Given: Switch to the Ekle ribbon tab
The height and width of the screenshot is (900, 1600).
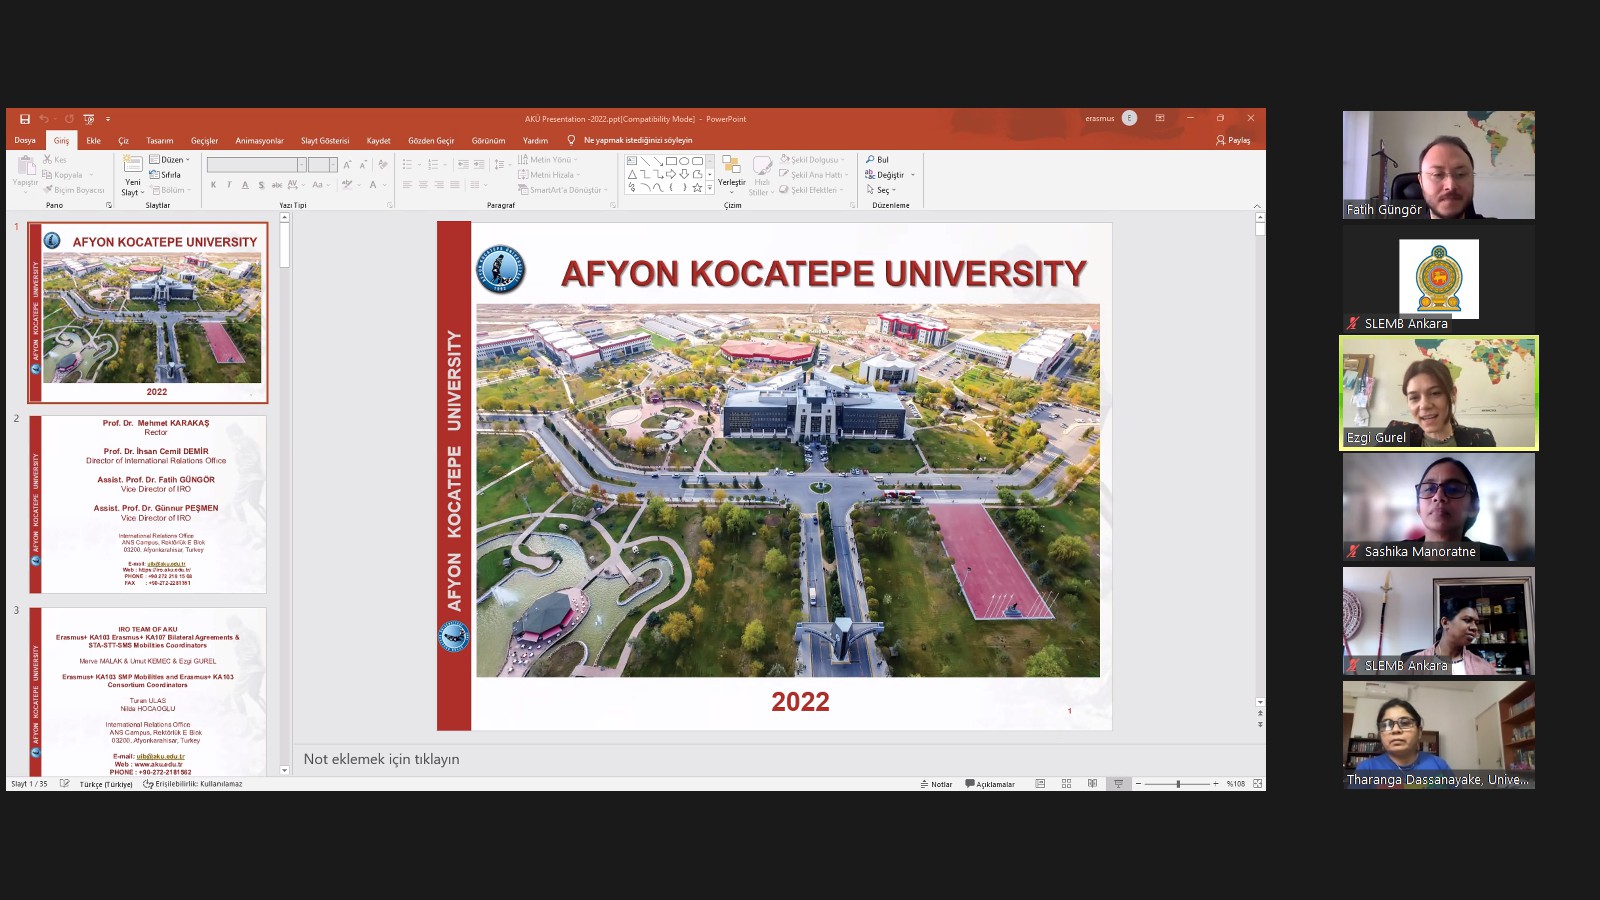Looking at the screenshot, I should coord(93,141).
